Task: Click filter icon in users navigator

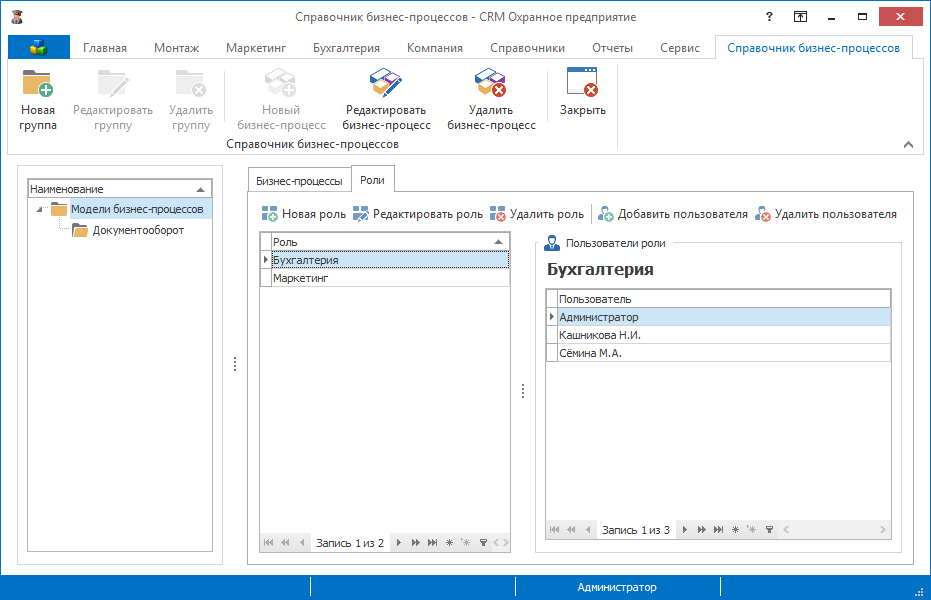Action: click(770, 529)
